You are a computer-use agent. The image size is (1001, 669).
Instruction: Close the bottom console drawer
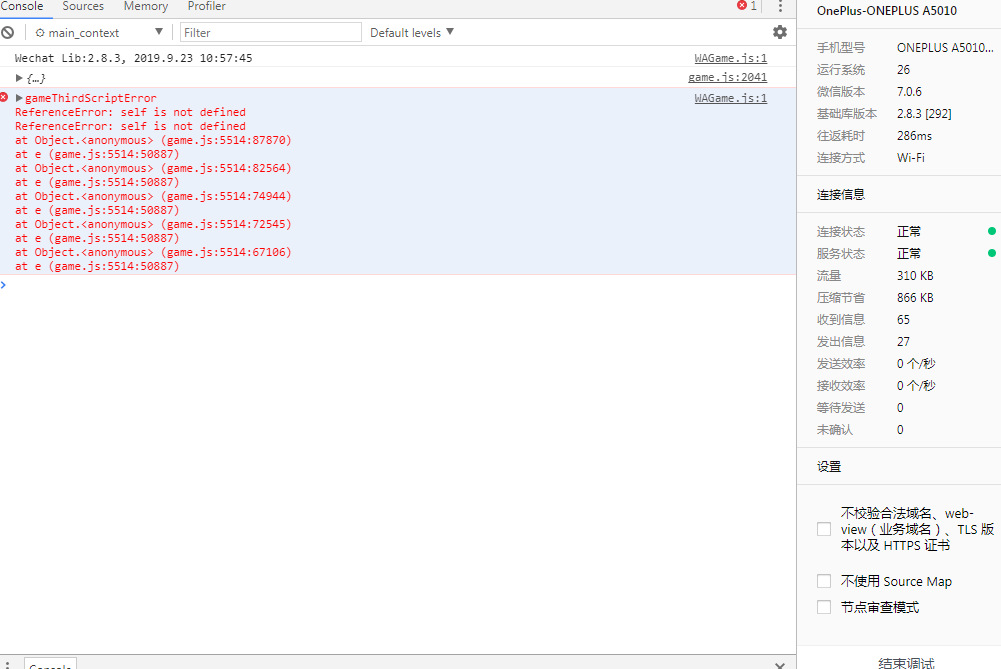pyautogui.click(x=779, y=664)
